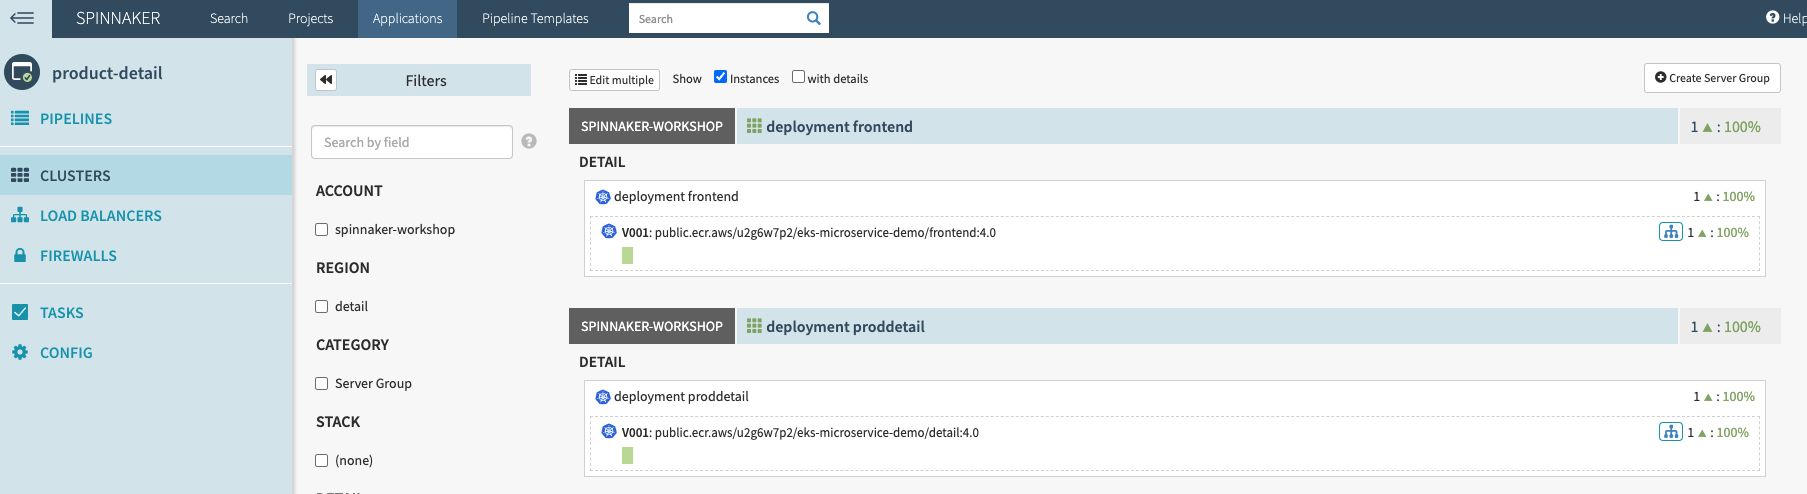Click the load balancer icon on detail V001
Screen dimensions: 1807x494
coord(1670,432)
